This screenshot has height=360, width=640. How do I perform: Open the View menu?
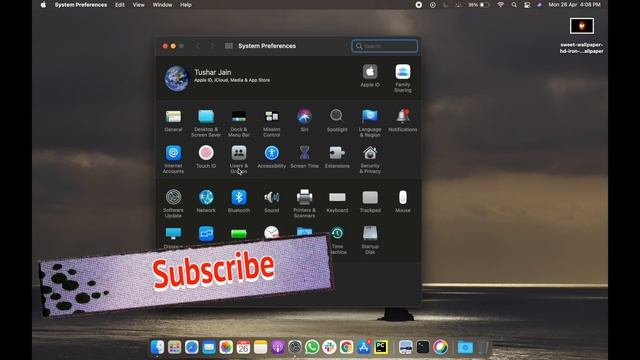click(138, 5)
